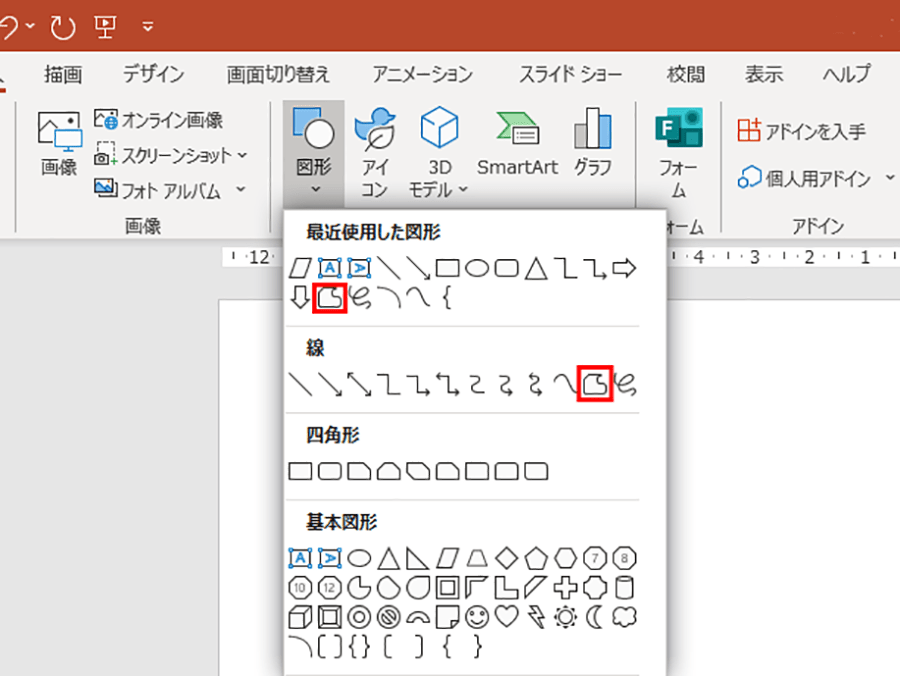900x676 pixels.
Task: Select the cube shape in 基本図形
Action: tap(300, 617)
